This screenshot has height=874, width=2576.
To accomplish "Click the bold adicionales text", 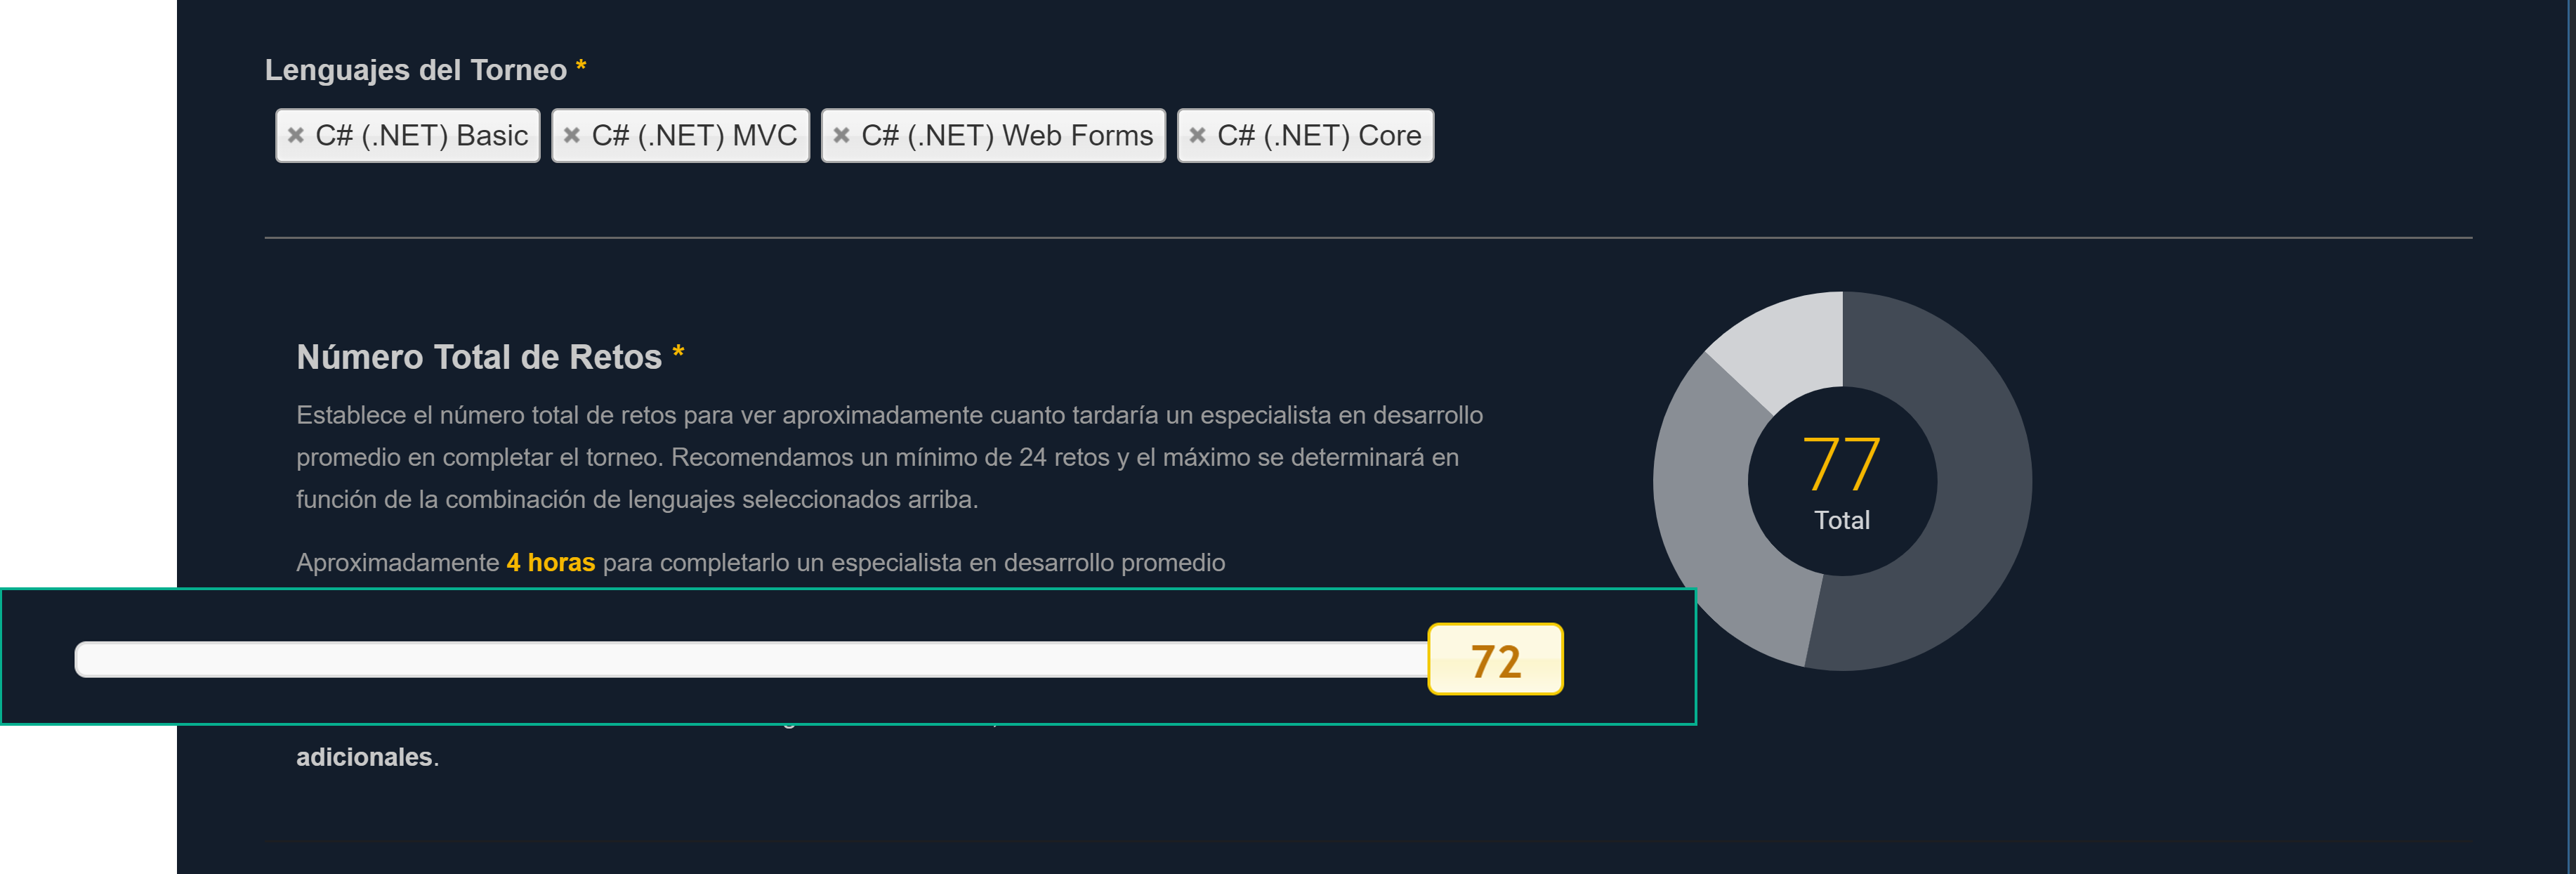I will click(x=364, y=757).
